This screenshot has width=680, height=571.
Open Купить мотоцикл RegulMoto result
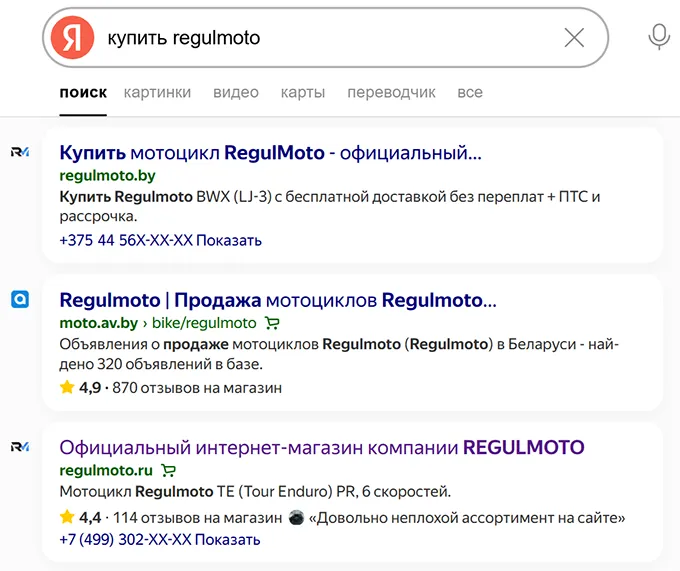(x=270, y=153)
